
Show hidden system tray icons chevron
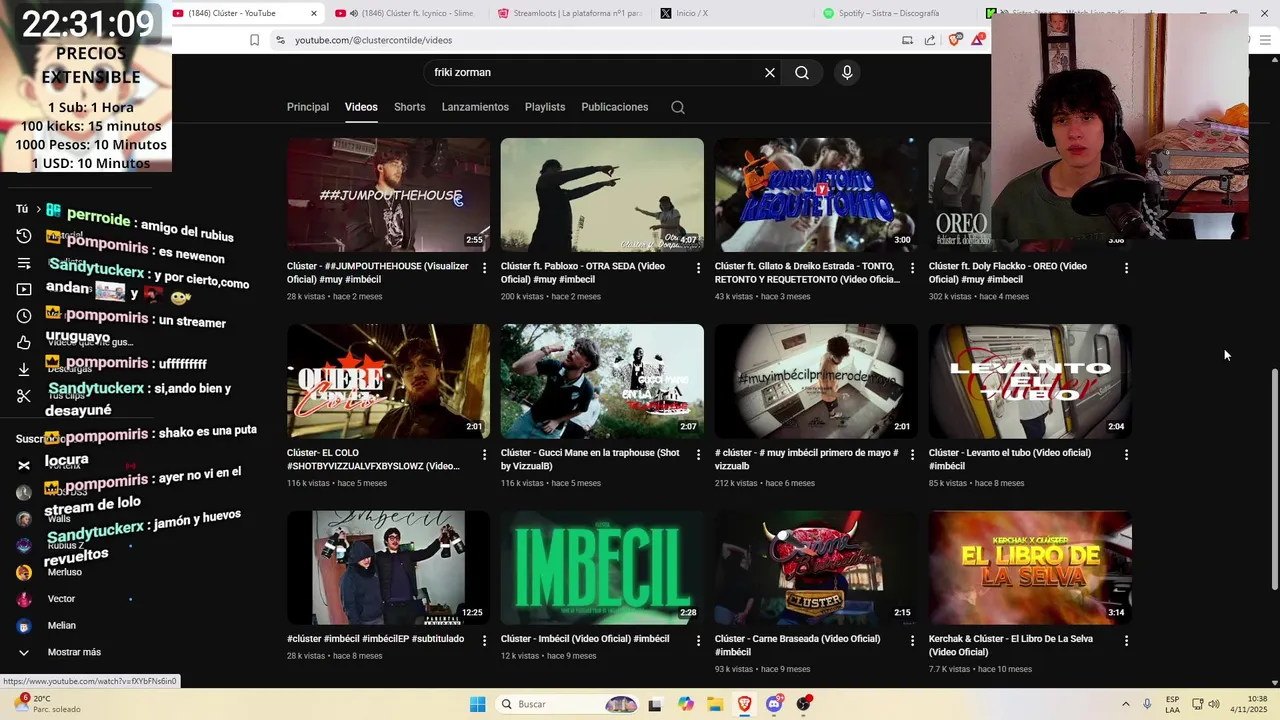tap(1125, 704)
